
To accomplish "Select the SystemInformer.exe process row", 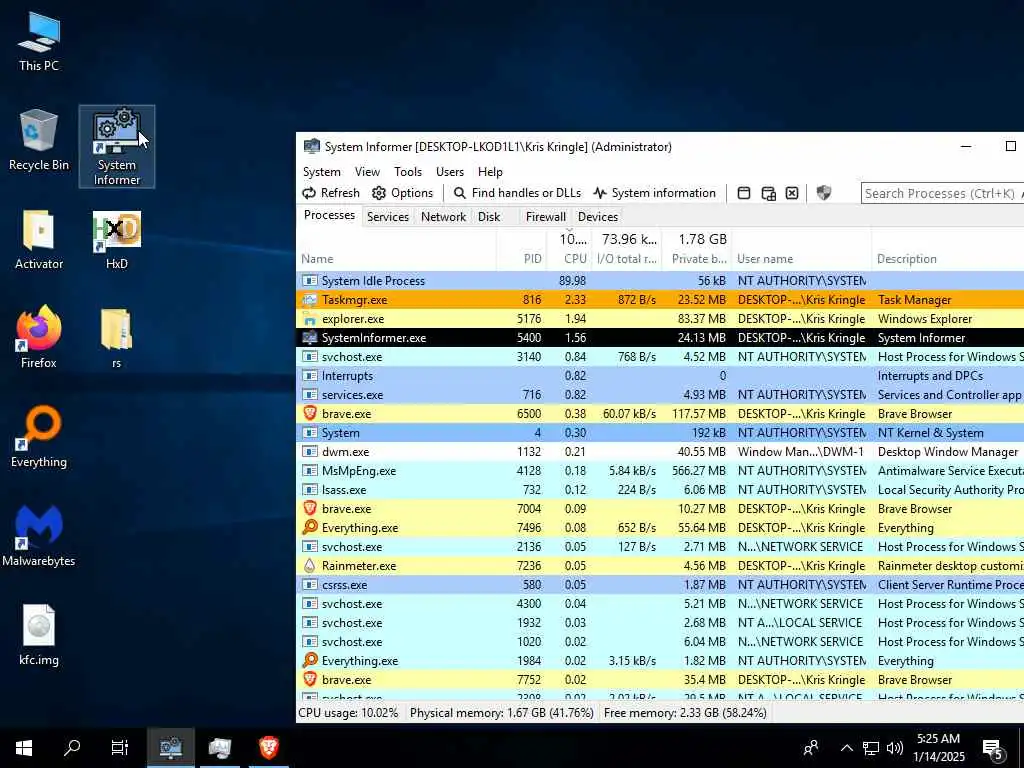I will click(660, 338).
